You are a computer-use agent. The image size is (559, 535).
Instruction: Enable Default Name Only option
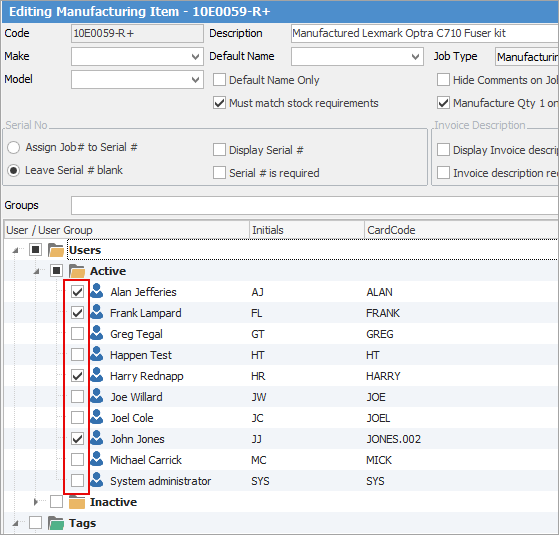click(219, 80)
